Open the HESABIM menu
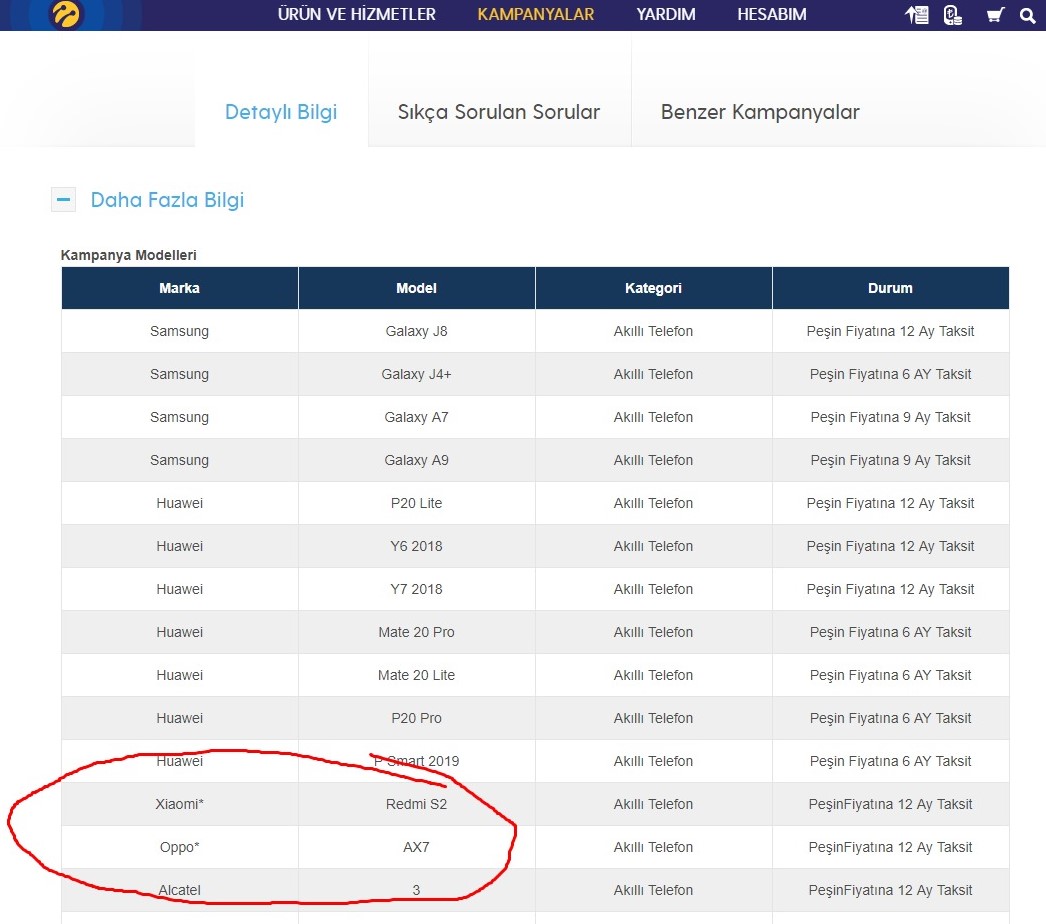 click(x=772, y=14)
